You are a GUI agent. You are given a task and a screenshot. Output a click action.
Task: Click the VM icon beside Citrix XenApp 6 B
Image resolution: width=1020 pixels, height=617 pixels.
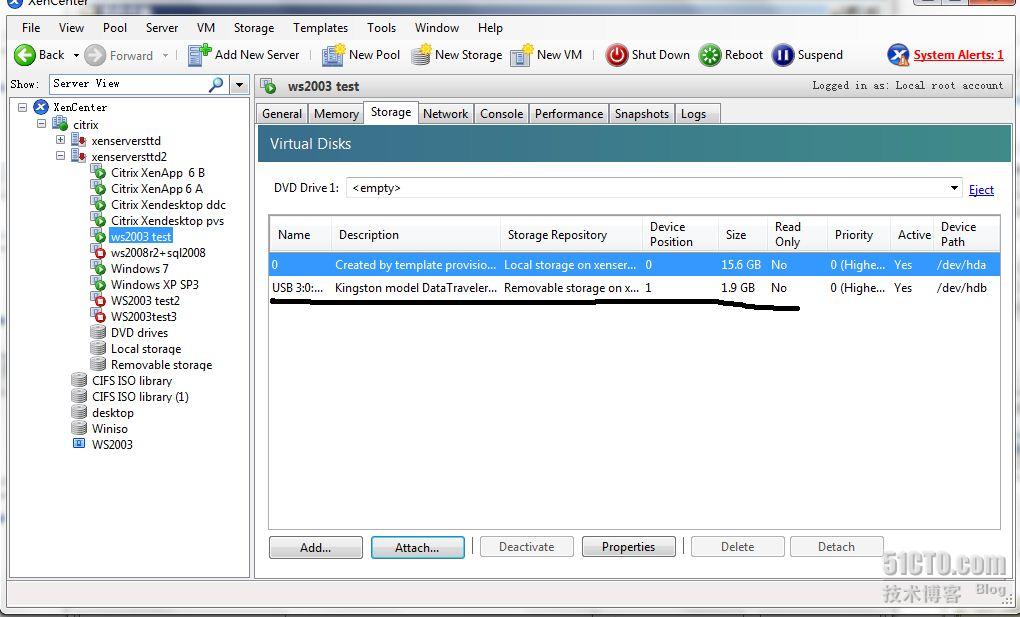[98, 172]
